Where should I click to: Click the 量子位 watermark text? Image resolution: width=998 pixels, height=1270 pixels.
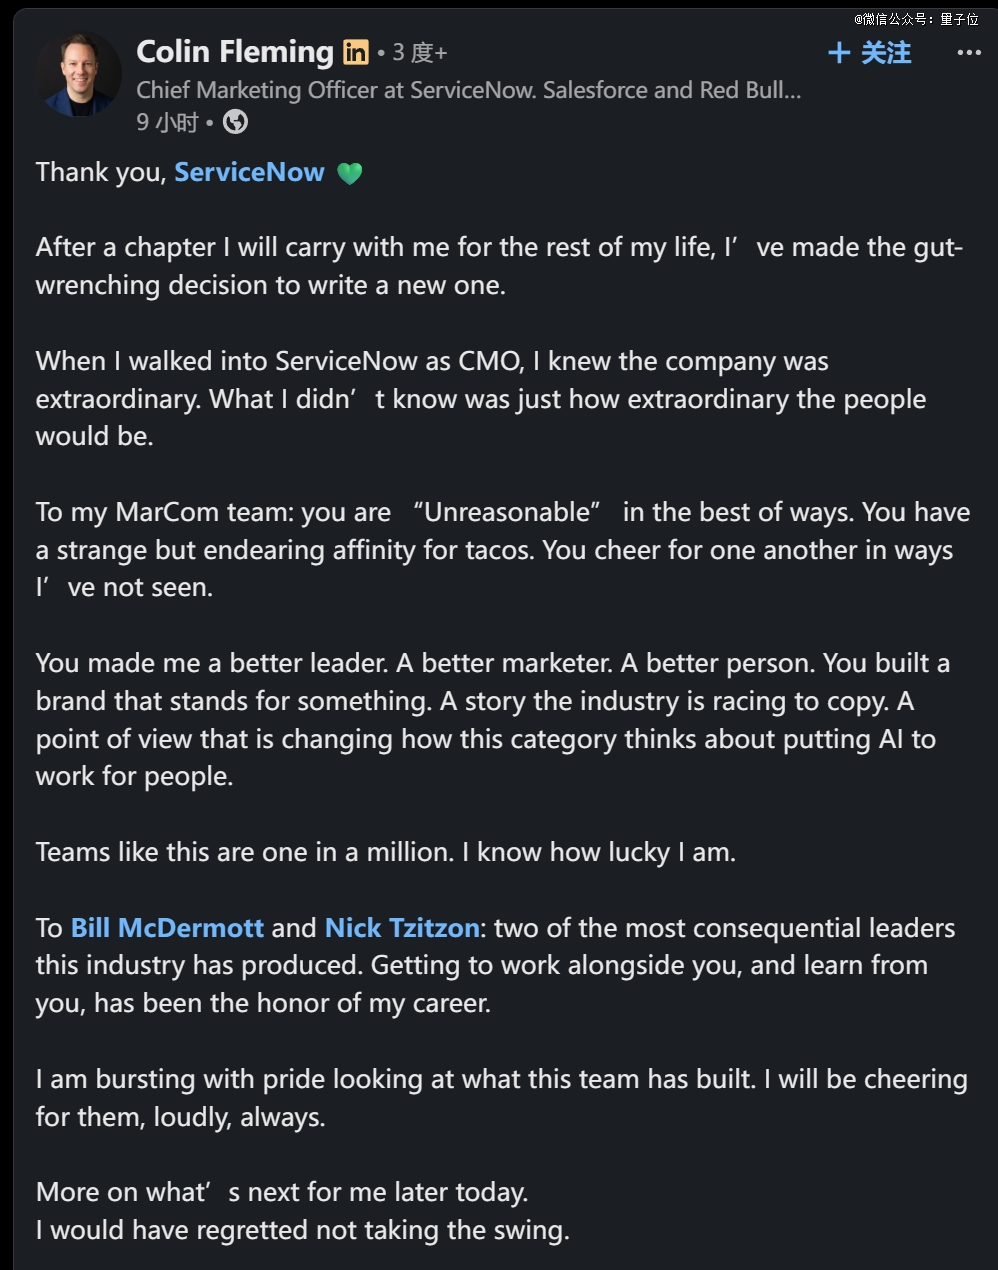pos(959,19)
